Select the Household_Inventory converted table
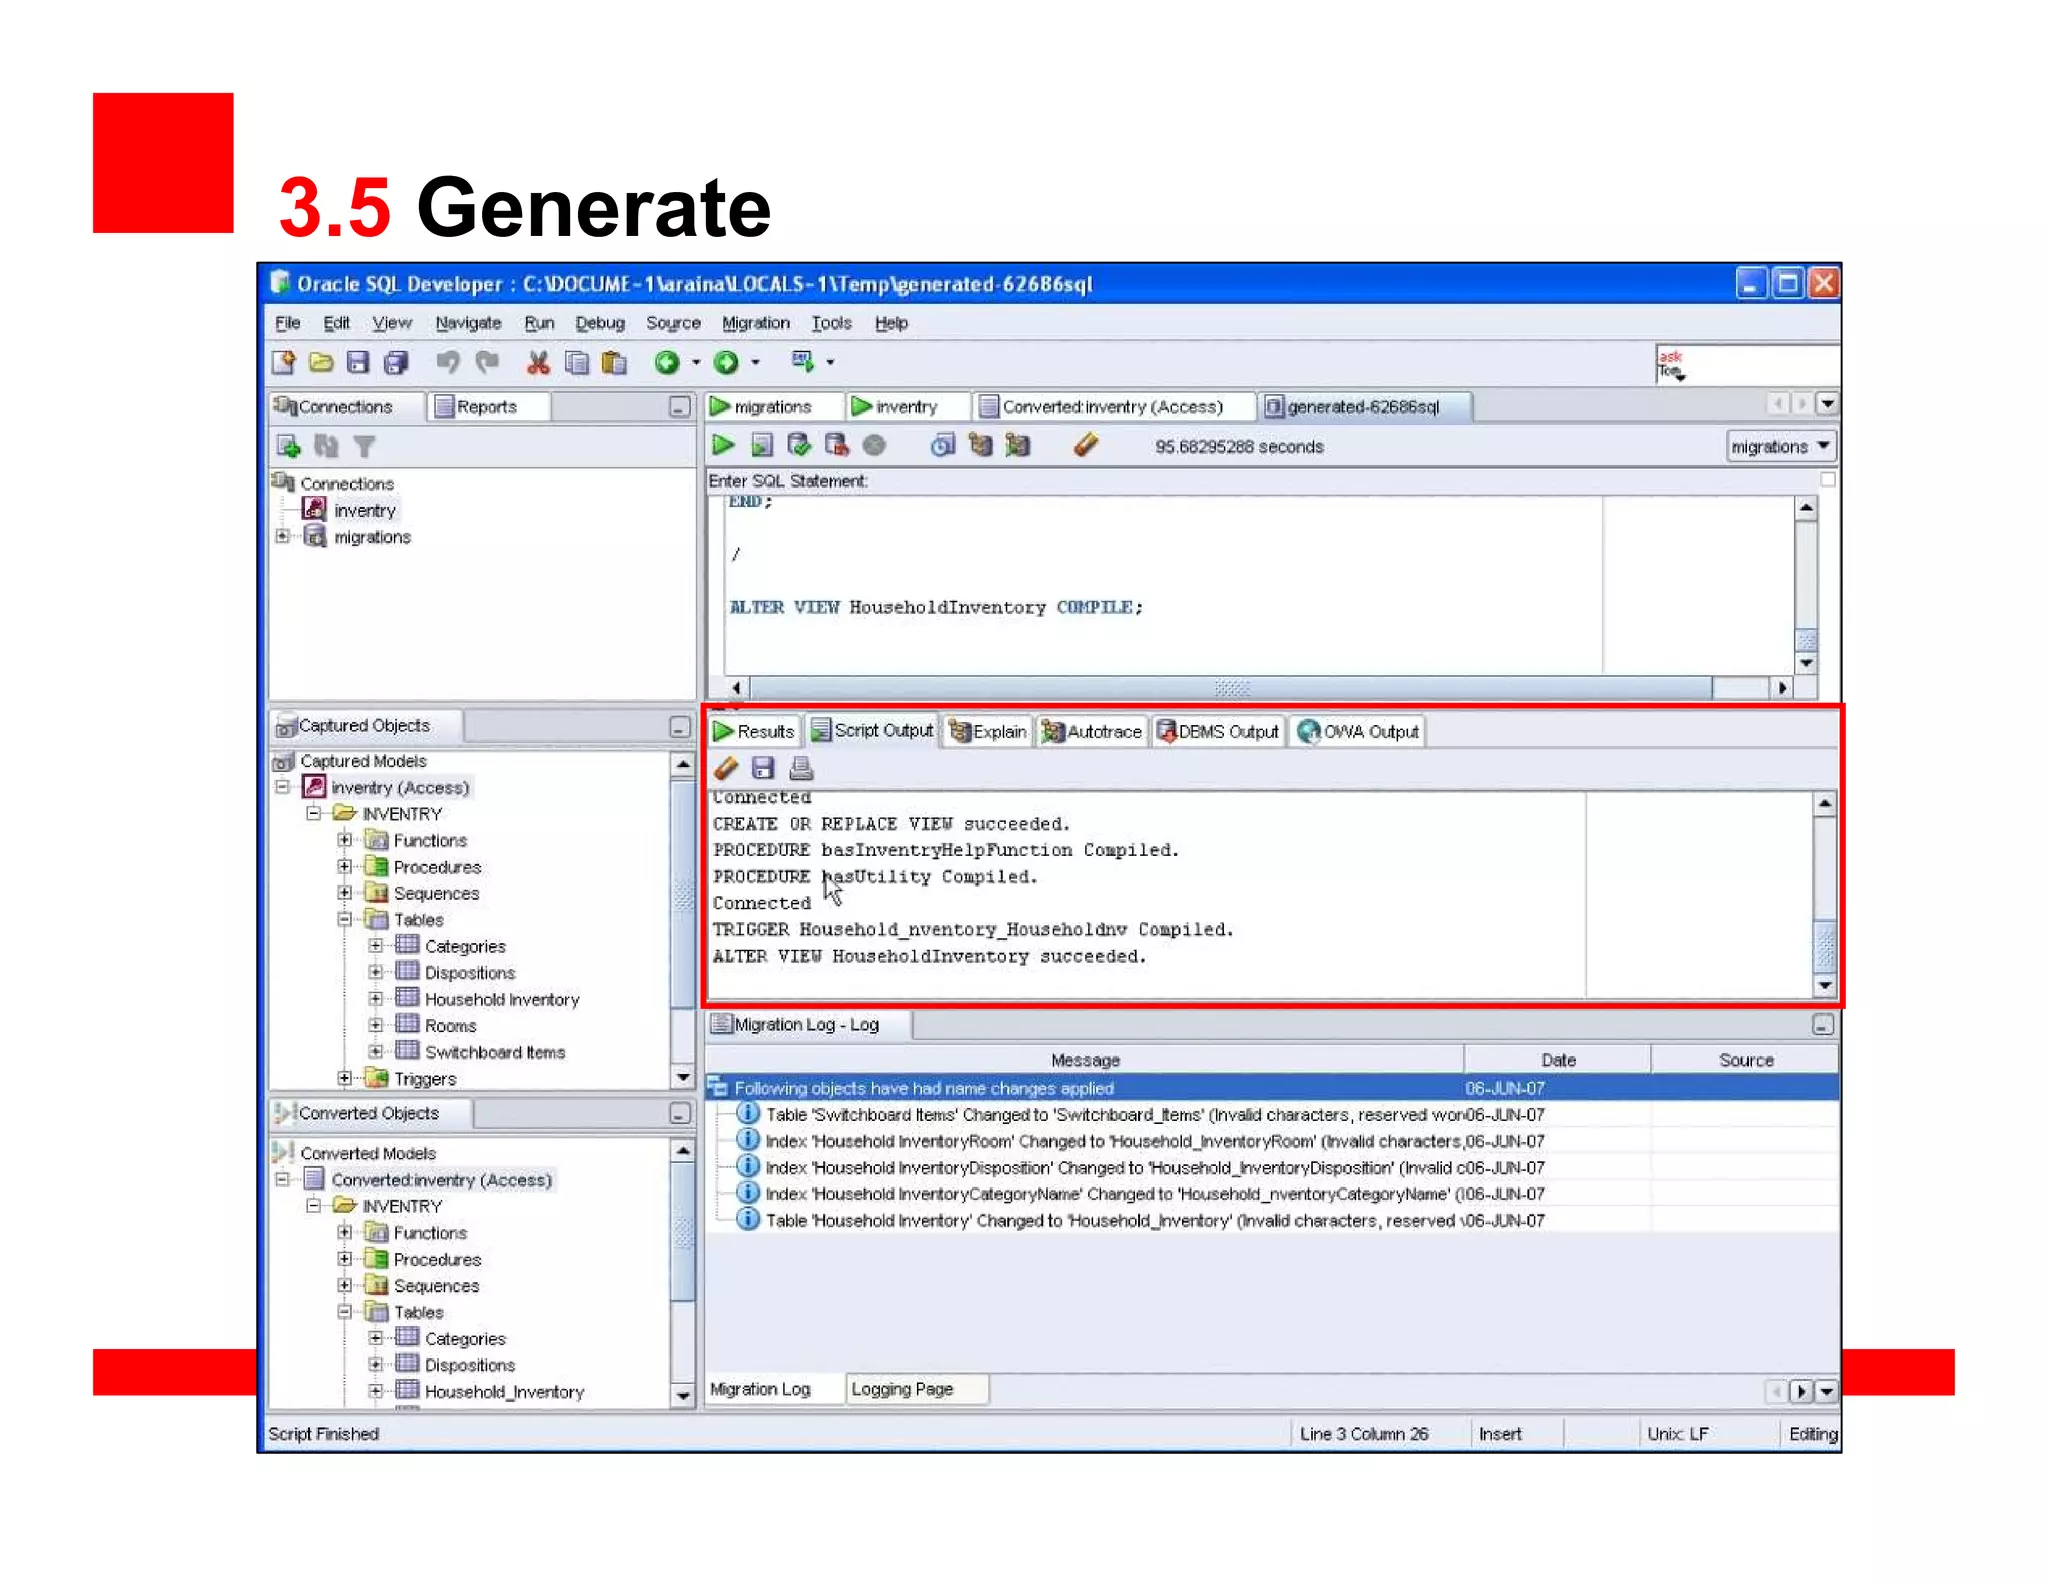 click(x=503, y=1391)
